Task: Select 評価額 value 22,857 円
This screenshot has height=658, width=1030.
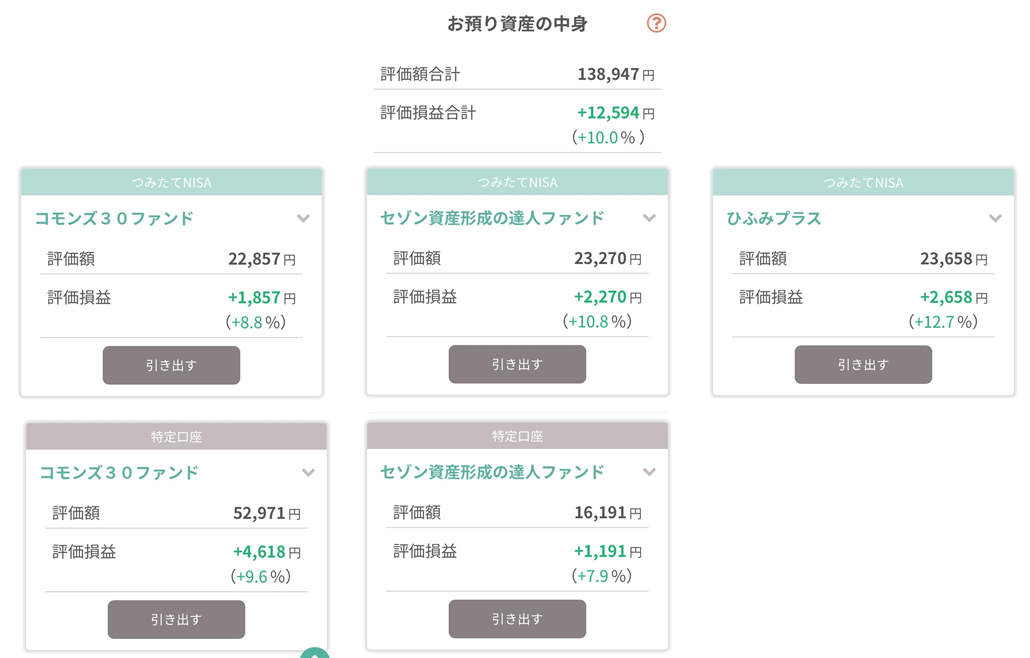Action: coord(262,259)
